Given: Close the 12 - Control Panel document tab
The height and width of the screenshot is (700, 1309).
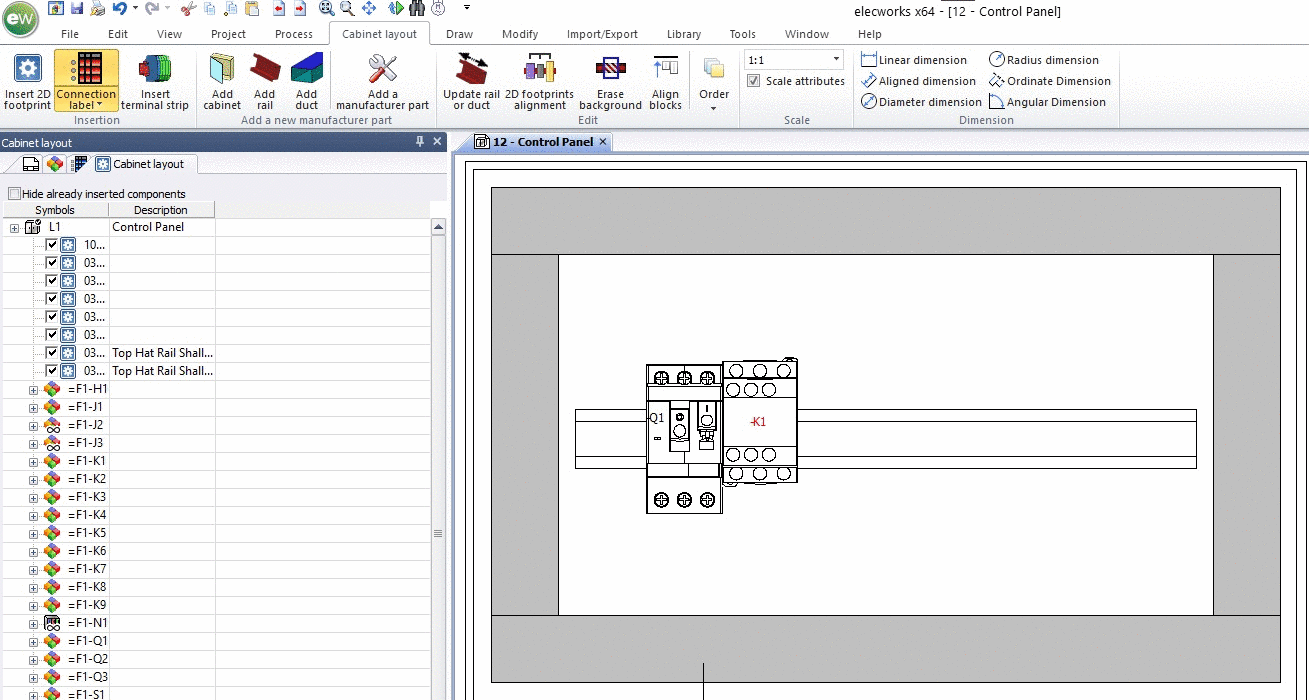Looking at the screenshot, I should pyautogui.click(x=603, y=142).
